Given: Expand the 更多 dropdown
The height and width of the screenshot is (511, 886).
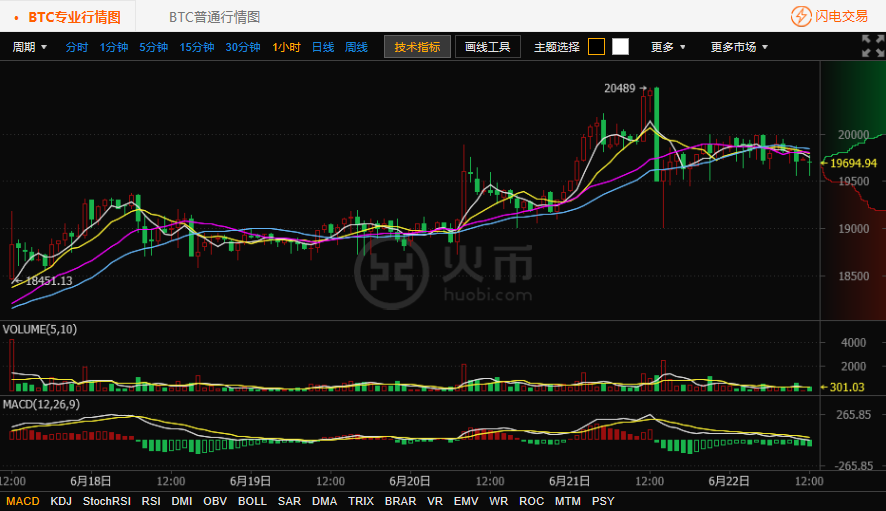Looking at the screenshot, I should pos(668,47).
